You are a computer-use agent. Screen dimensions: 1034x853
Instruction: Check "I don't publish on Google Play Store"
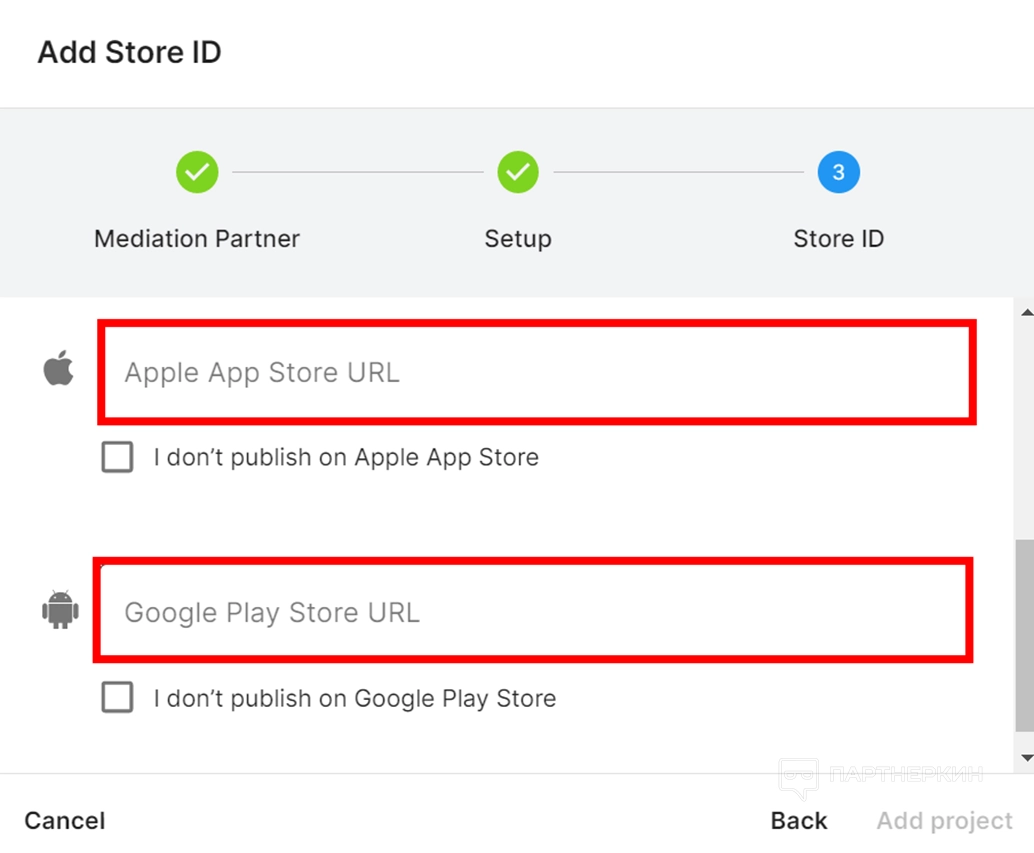pos(117,698)
